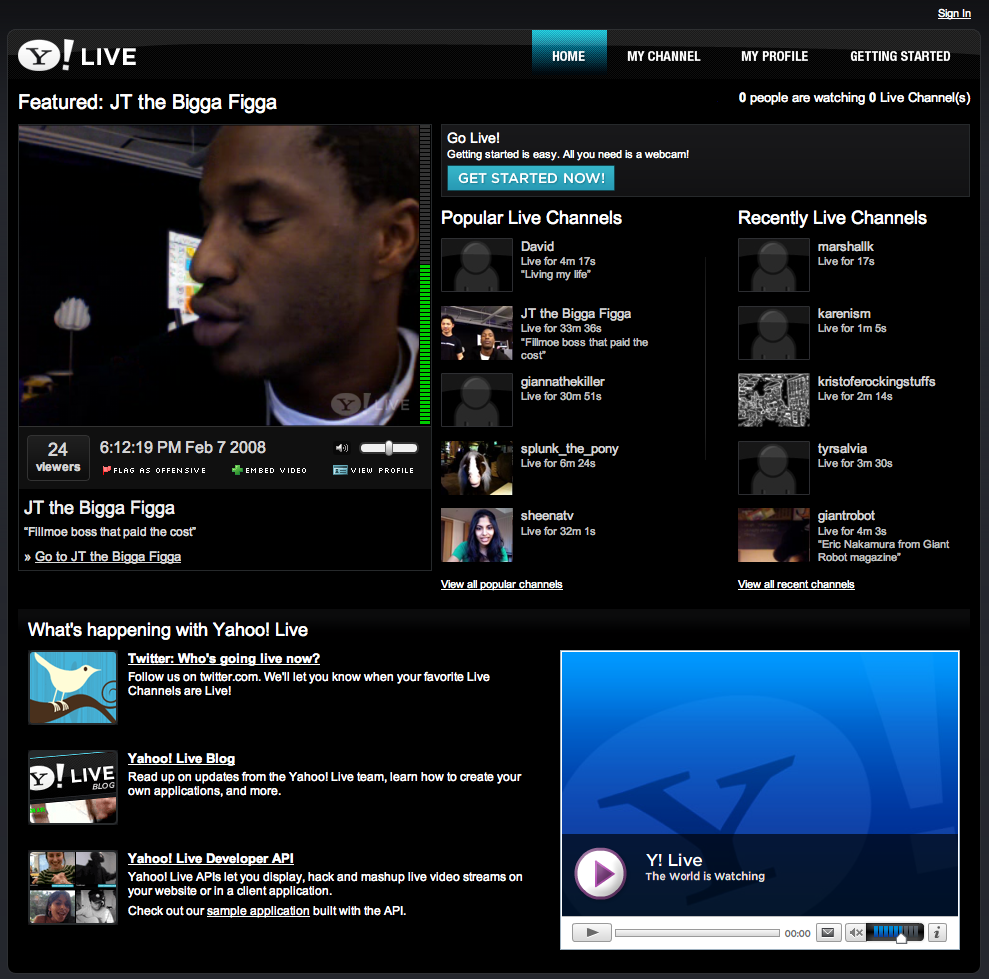This screenshot has height=979, width=989.
Task: Click the Developer API collage image
Action: point(73,887)
